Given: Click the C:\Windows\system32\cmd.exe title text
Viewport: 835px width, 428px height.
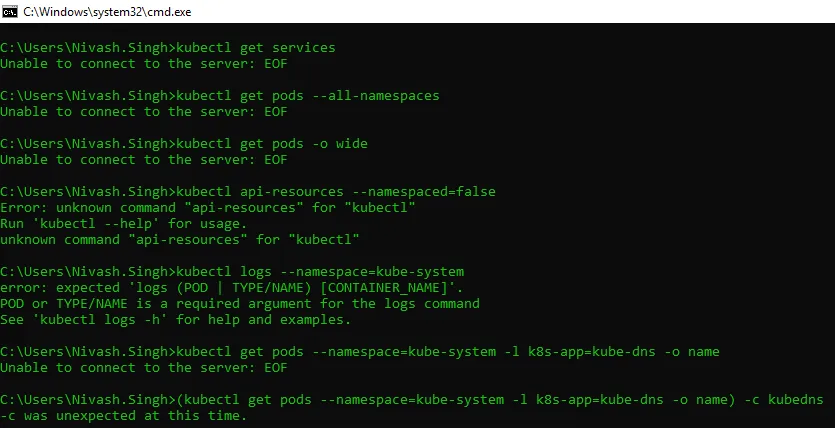Looking at the screenshot, I should 107,12.
